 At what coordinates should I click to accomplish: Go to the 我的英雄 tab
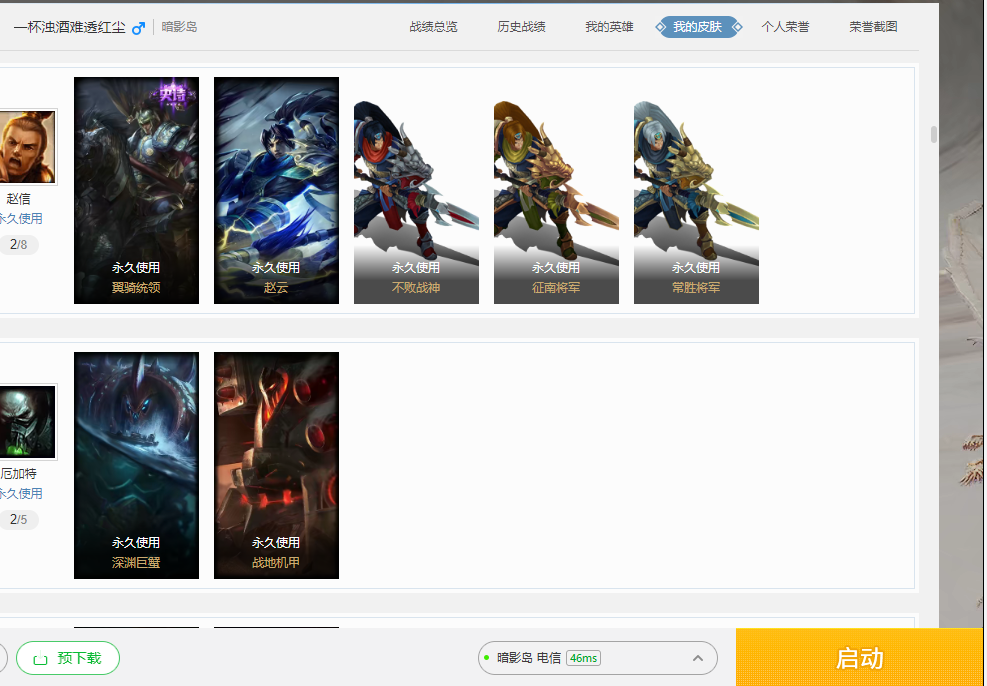click(x=609, y=27)
